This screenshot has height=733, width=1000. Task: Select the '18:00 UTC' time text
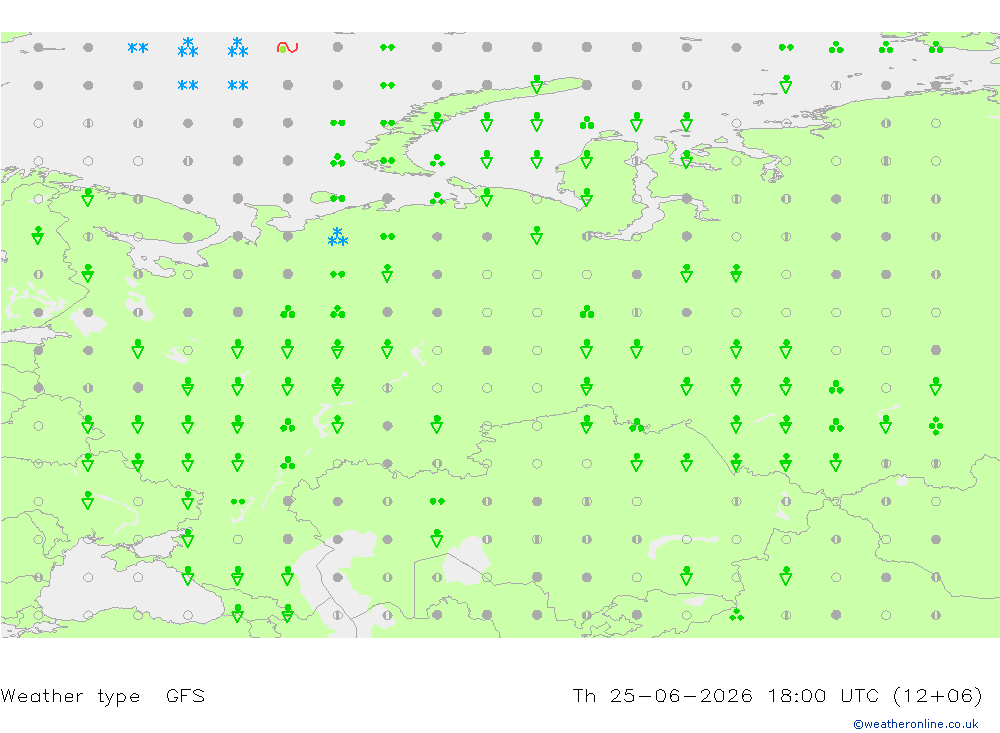click(x=823, y=695)
